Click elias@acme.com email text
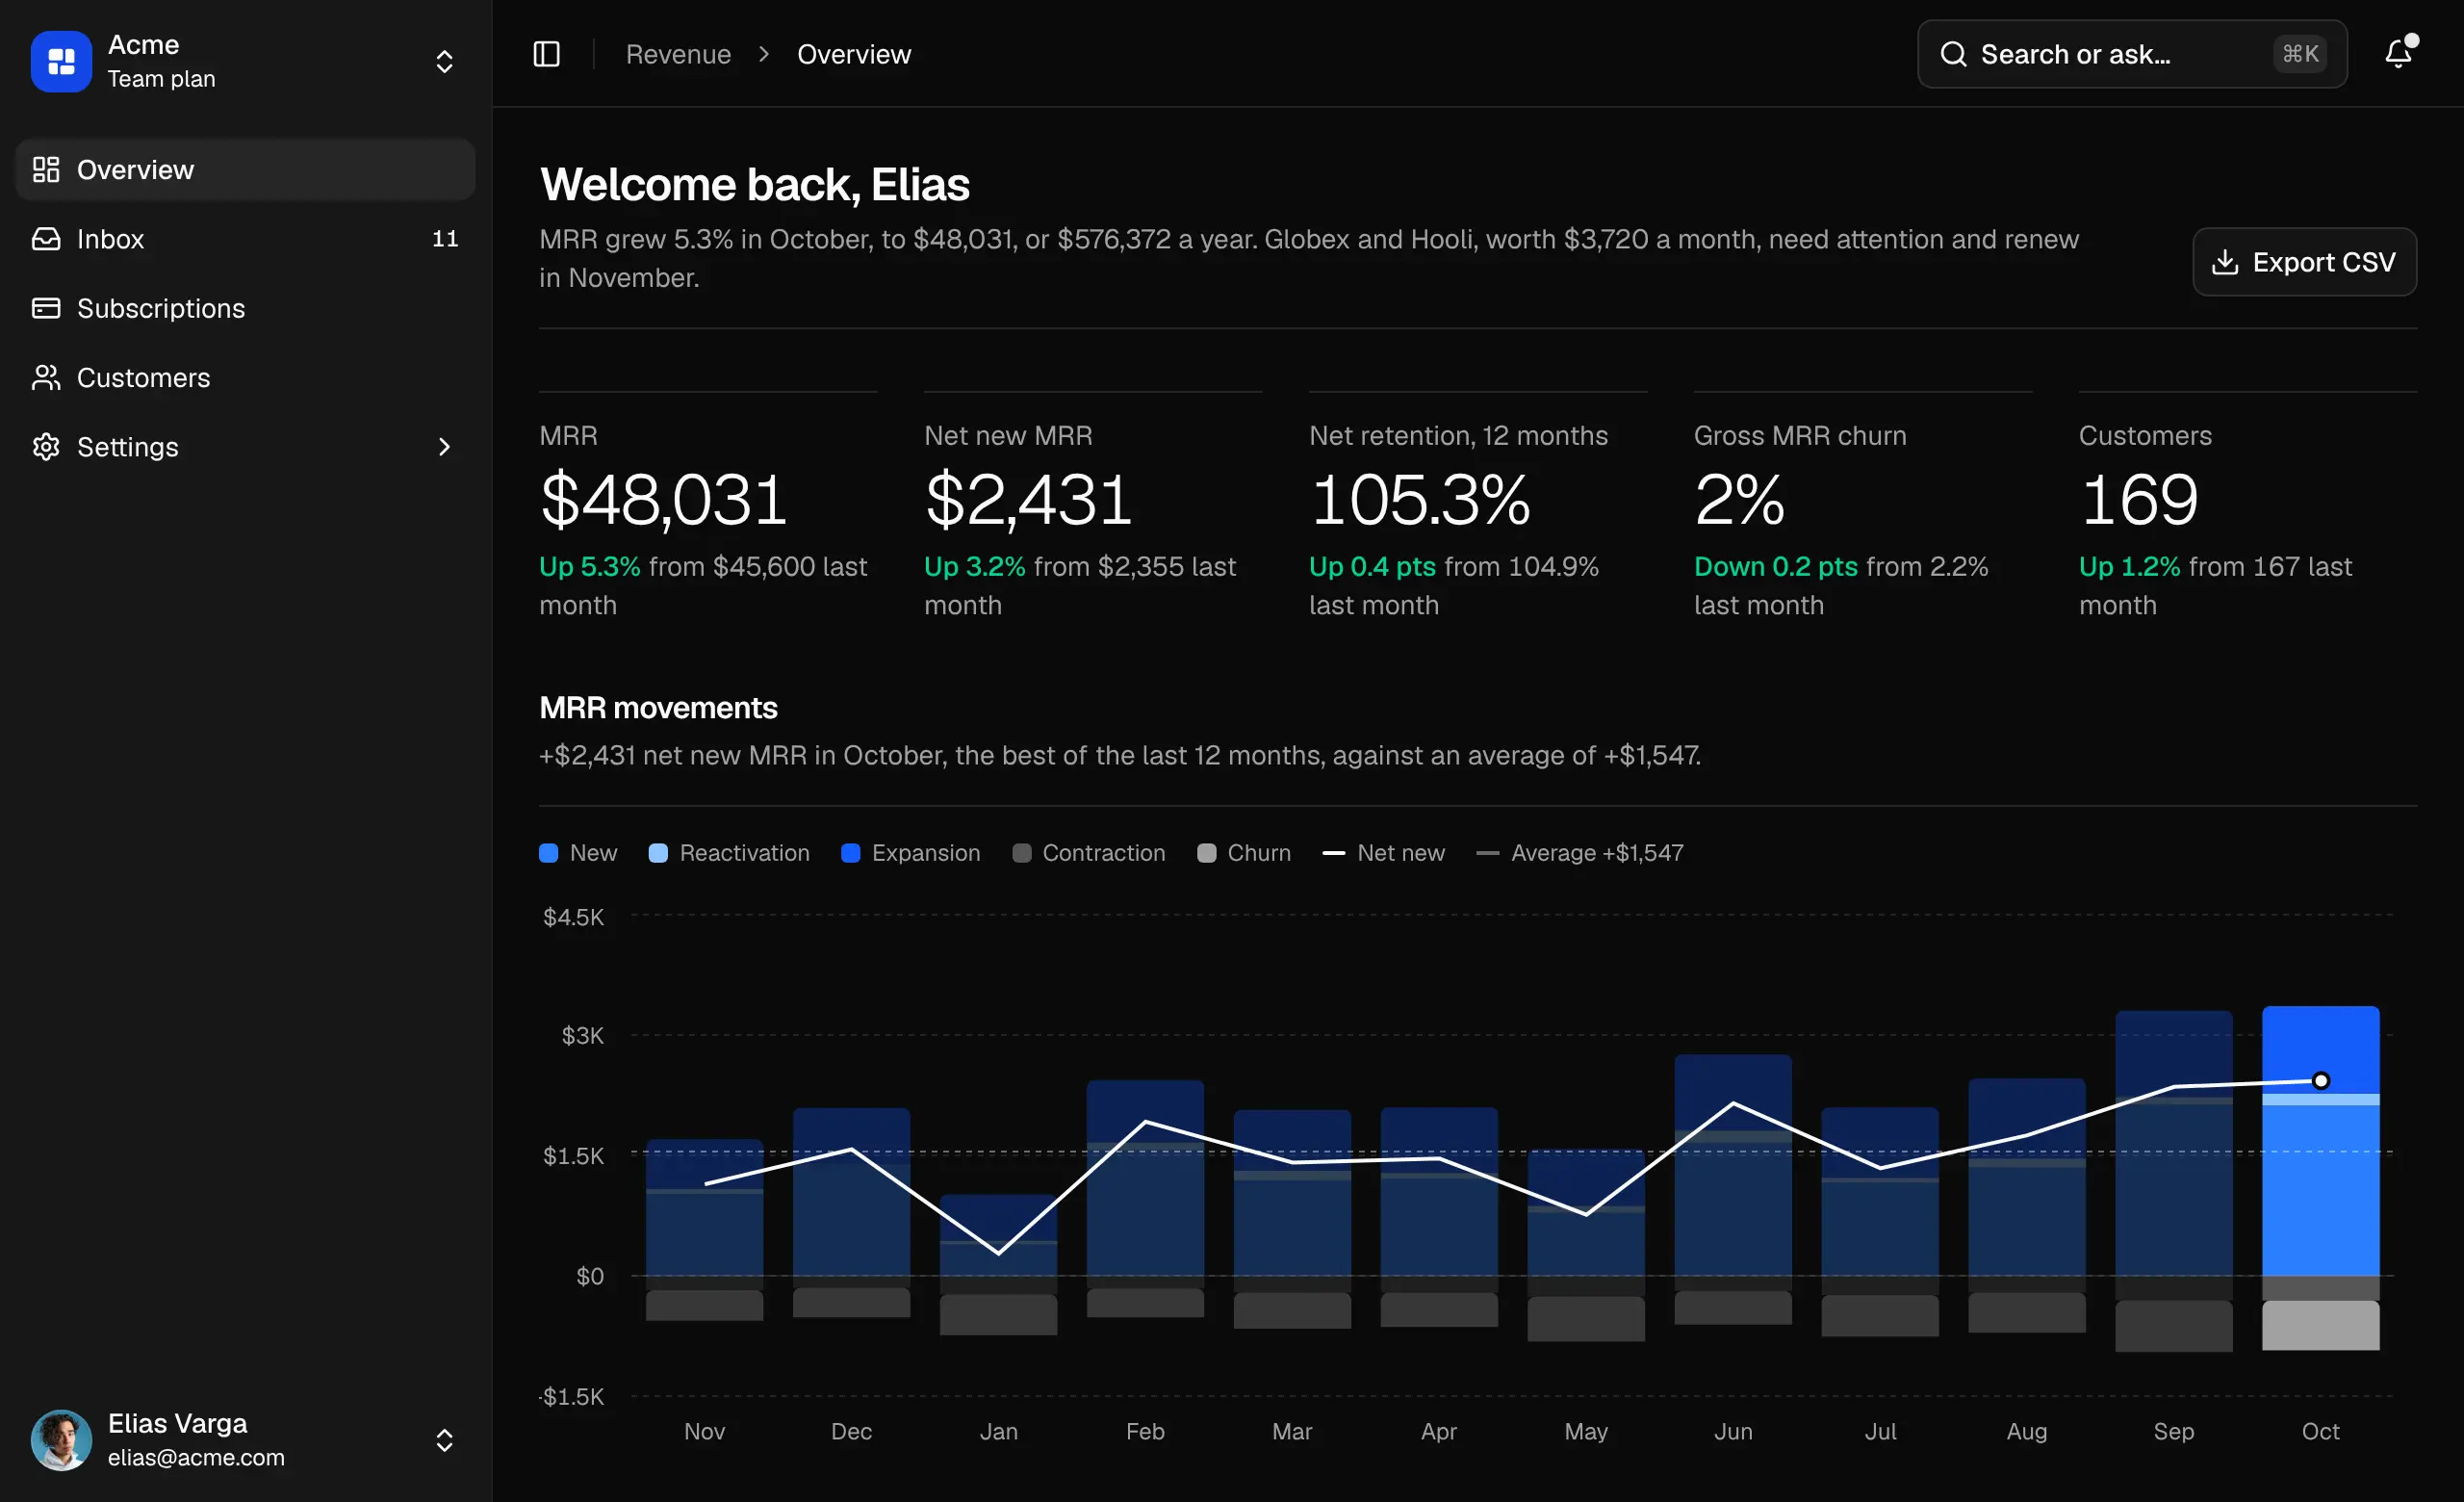2464x1502 pixels. 196,1458
